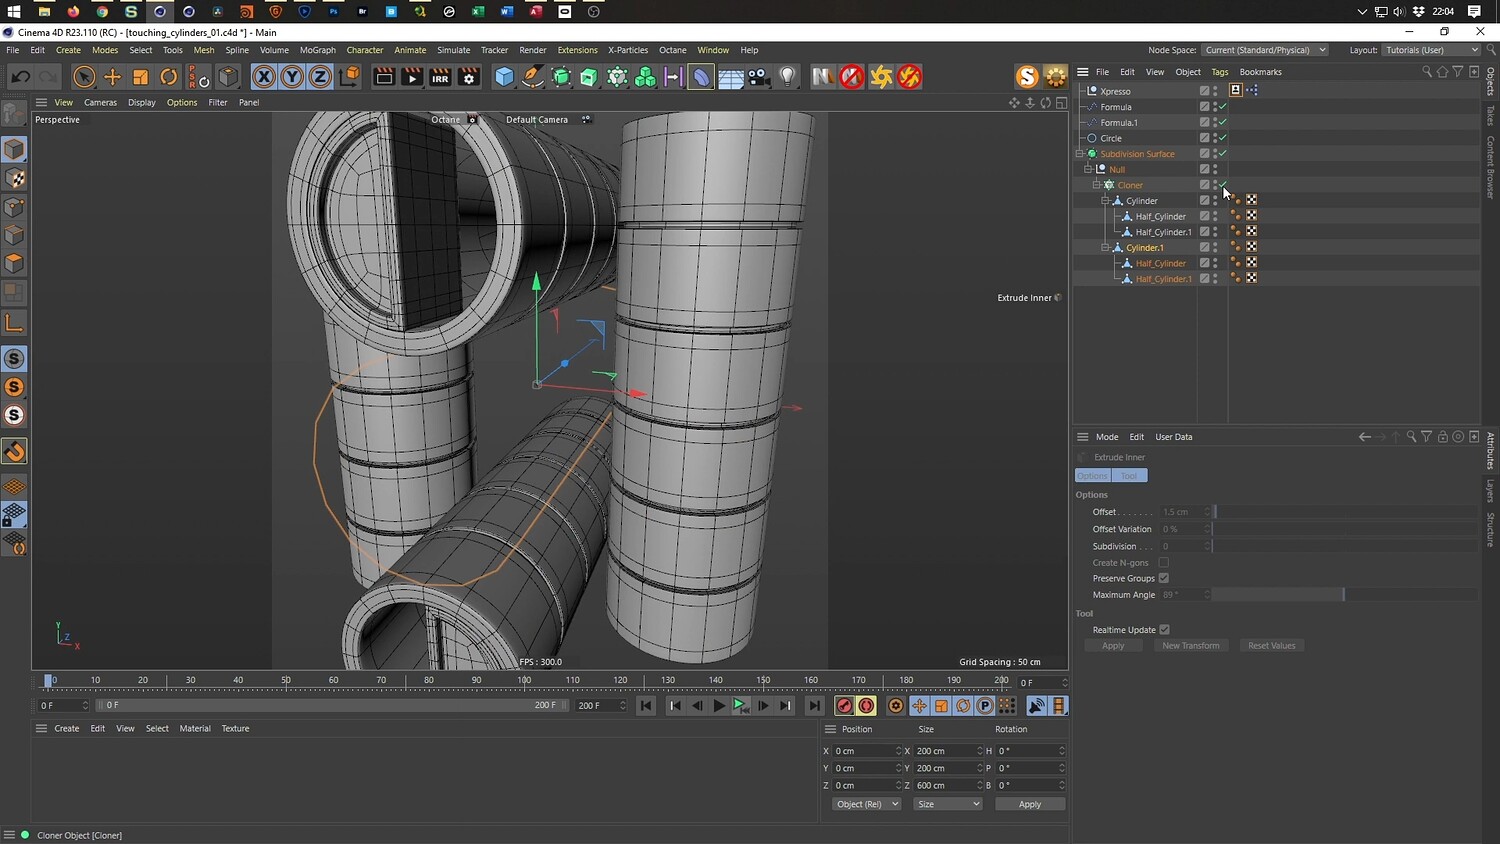Click the Cube primitive object icon

505,77
